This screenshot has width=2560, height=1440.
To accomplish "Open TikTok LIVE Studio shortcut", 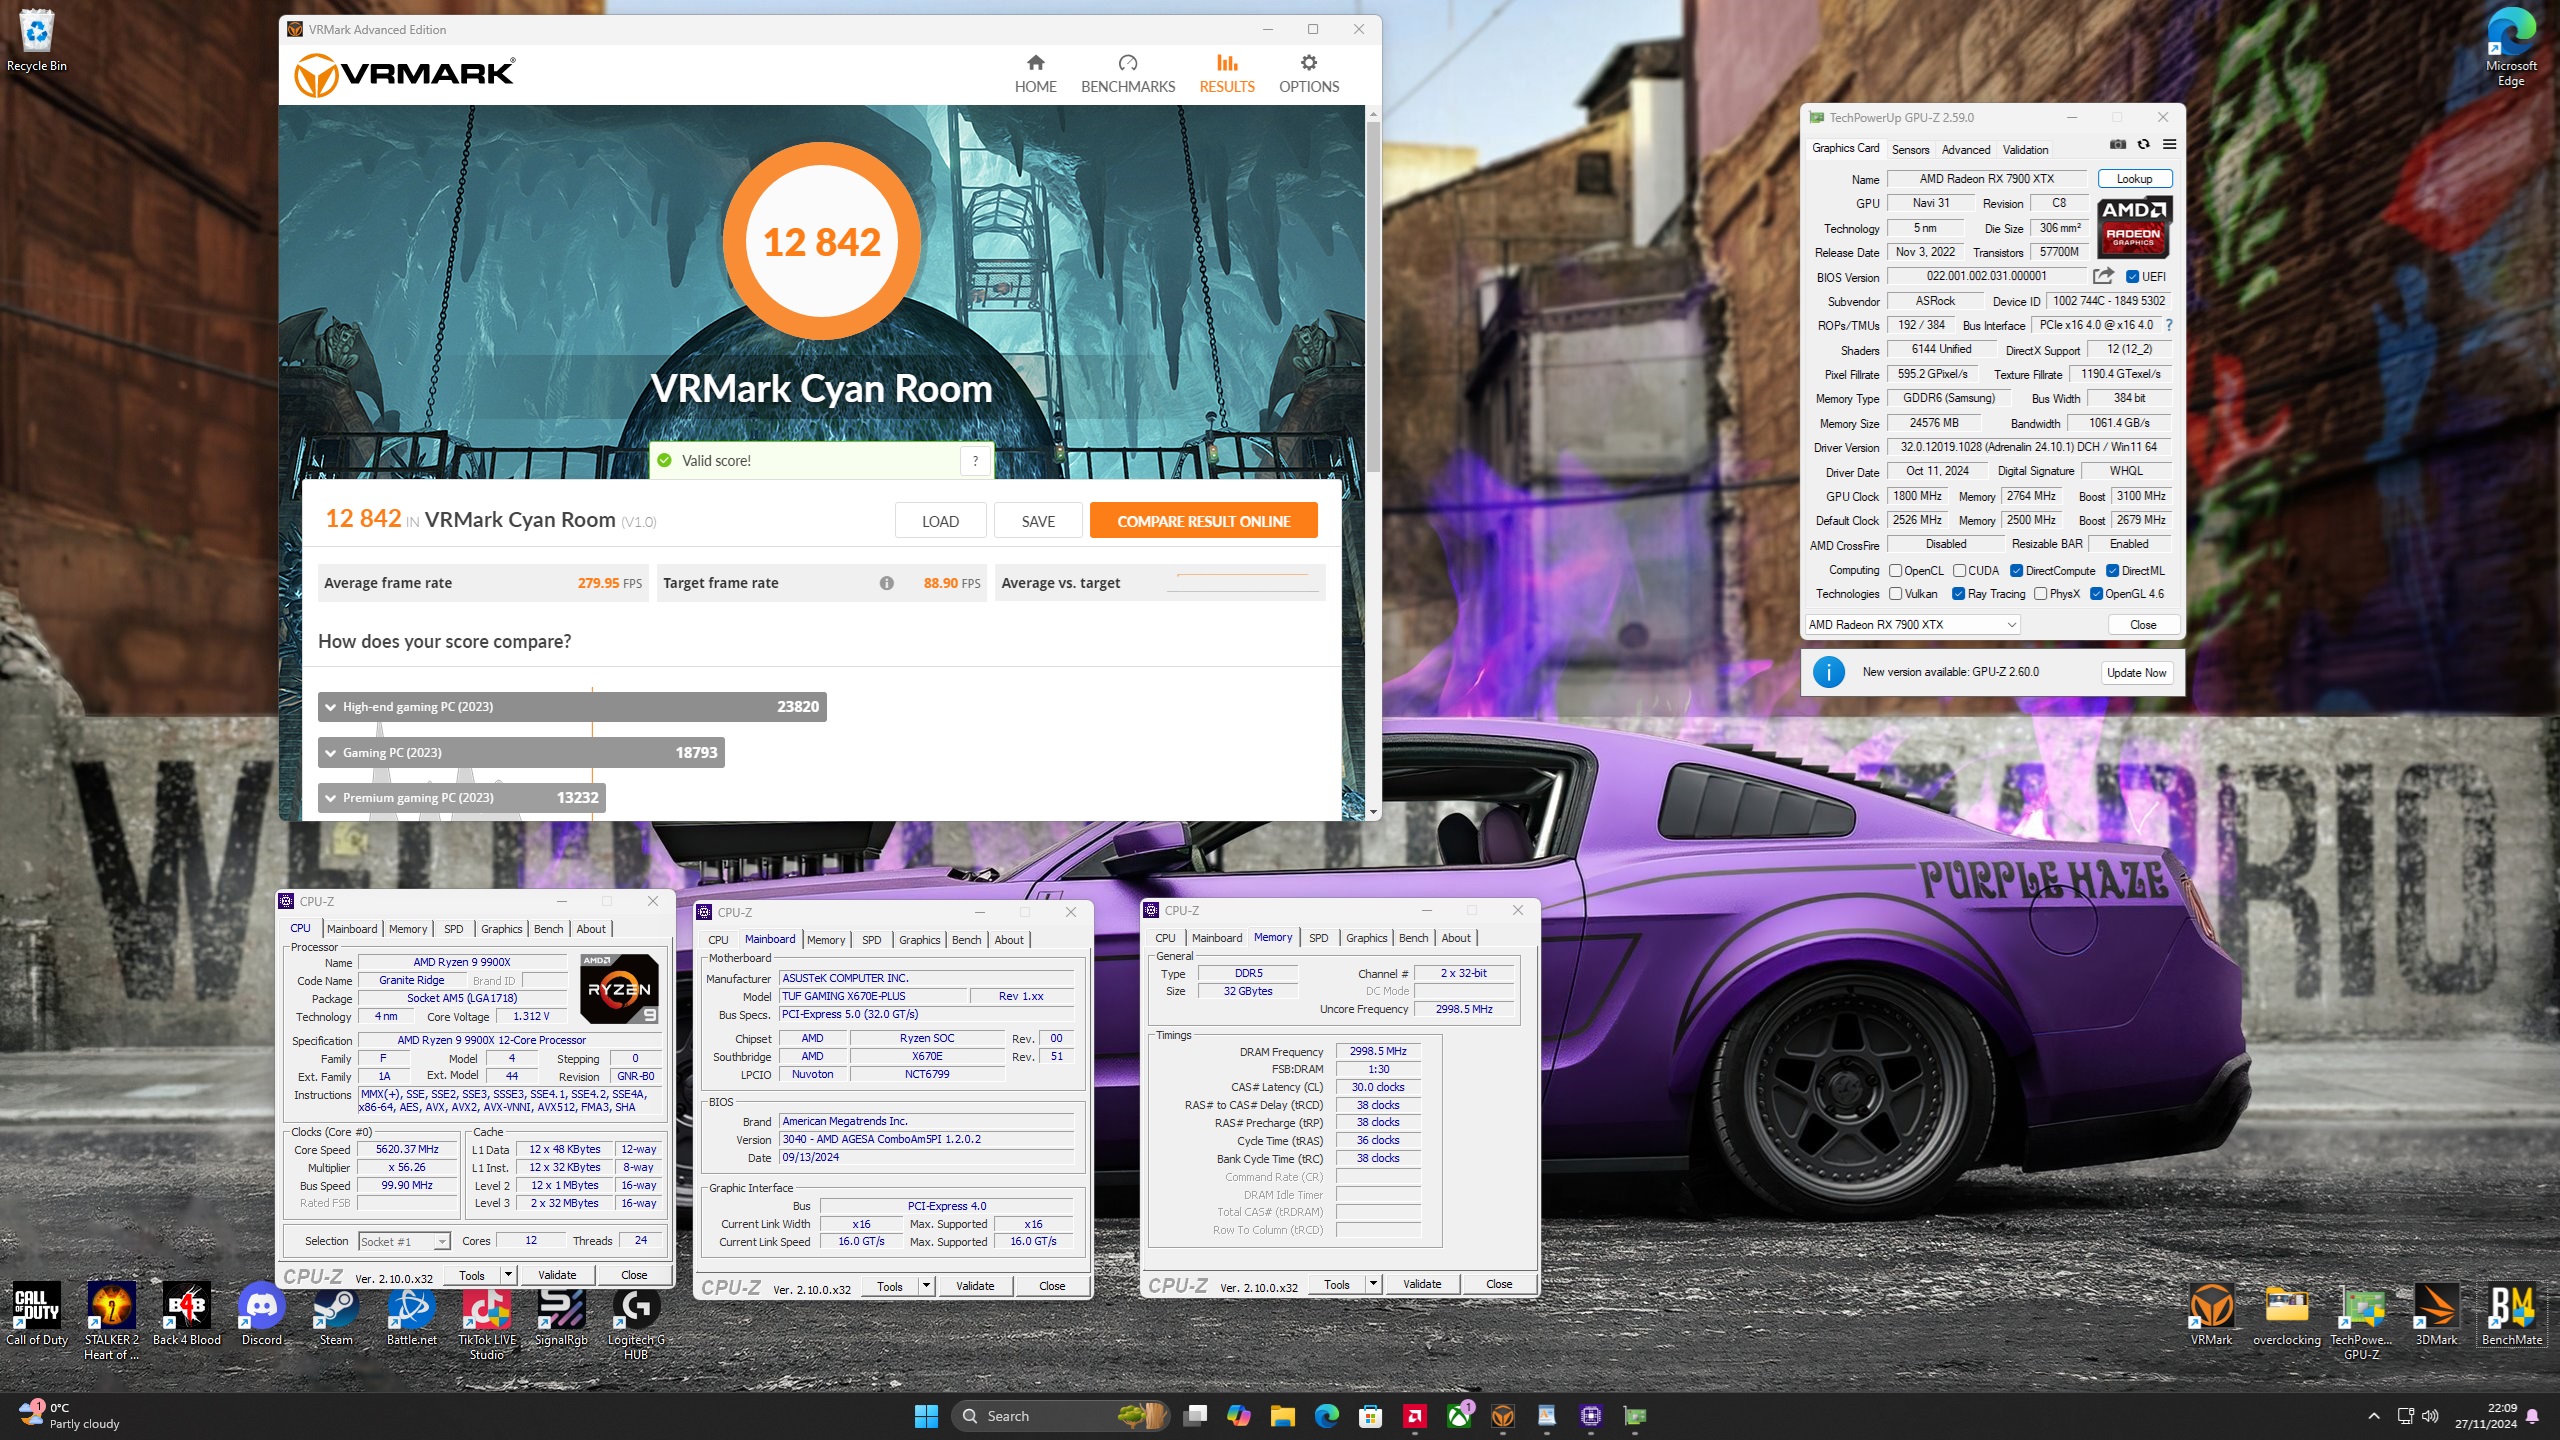I will (x=487, y=1321).
